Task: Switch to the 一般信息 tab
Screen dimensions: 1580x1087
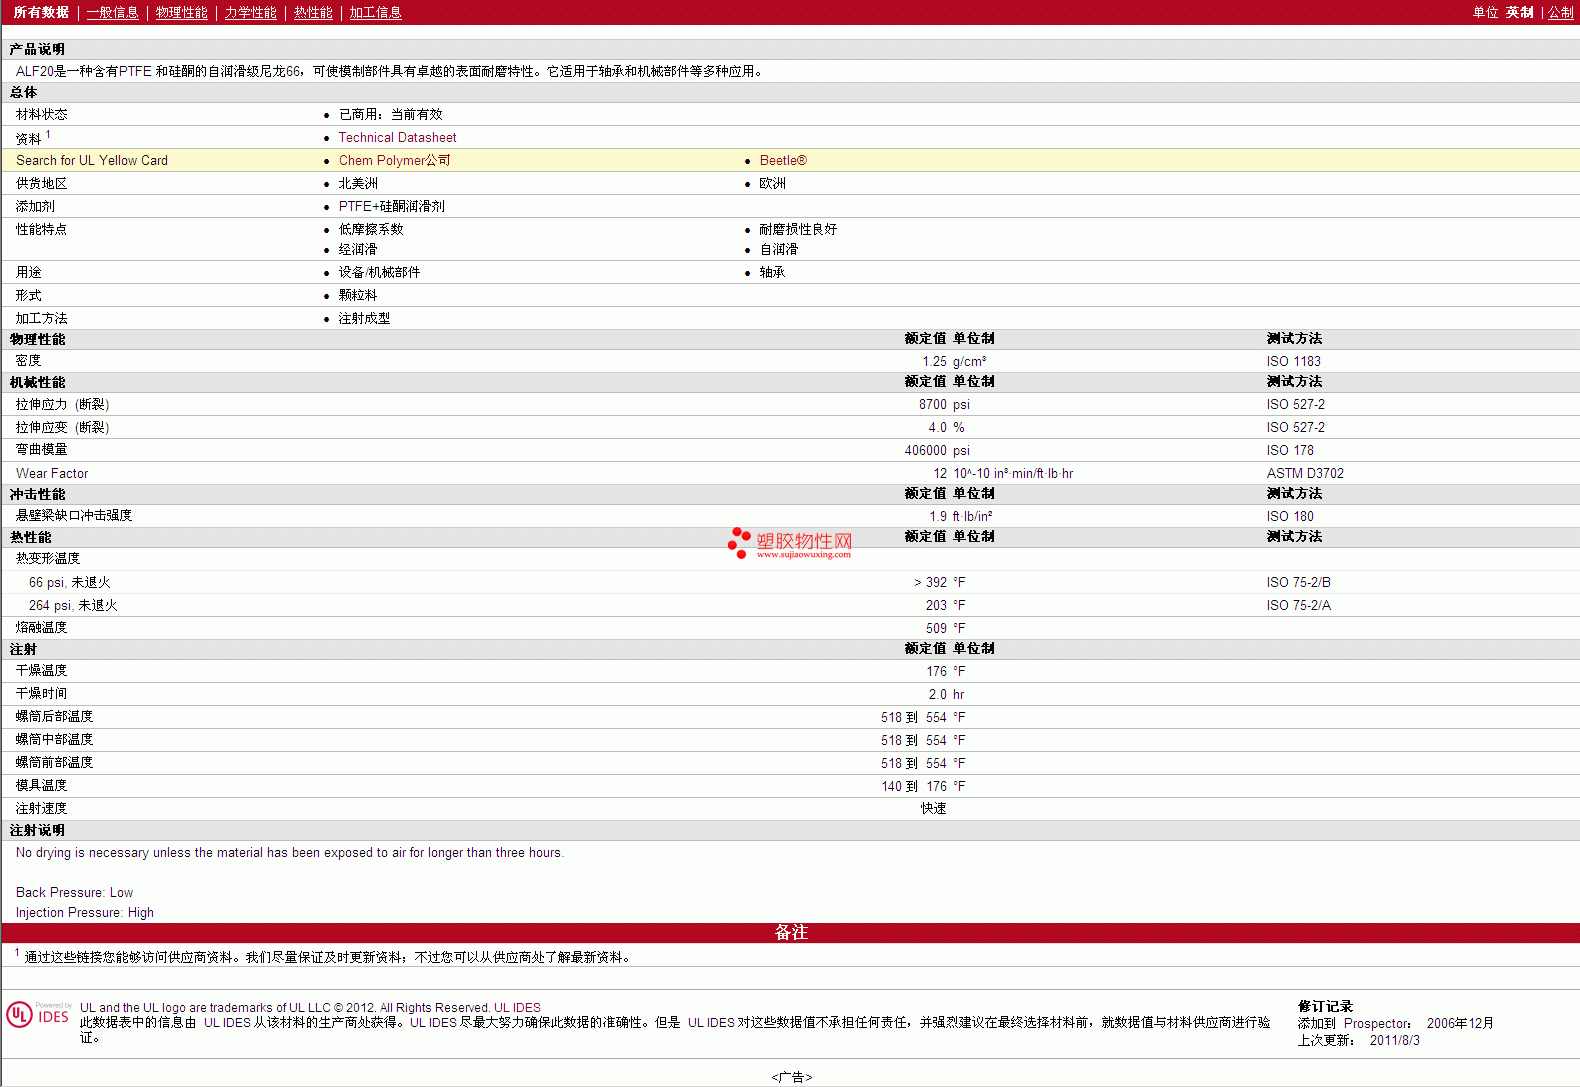Action: click(112, 12)
